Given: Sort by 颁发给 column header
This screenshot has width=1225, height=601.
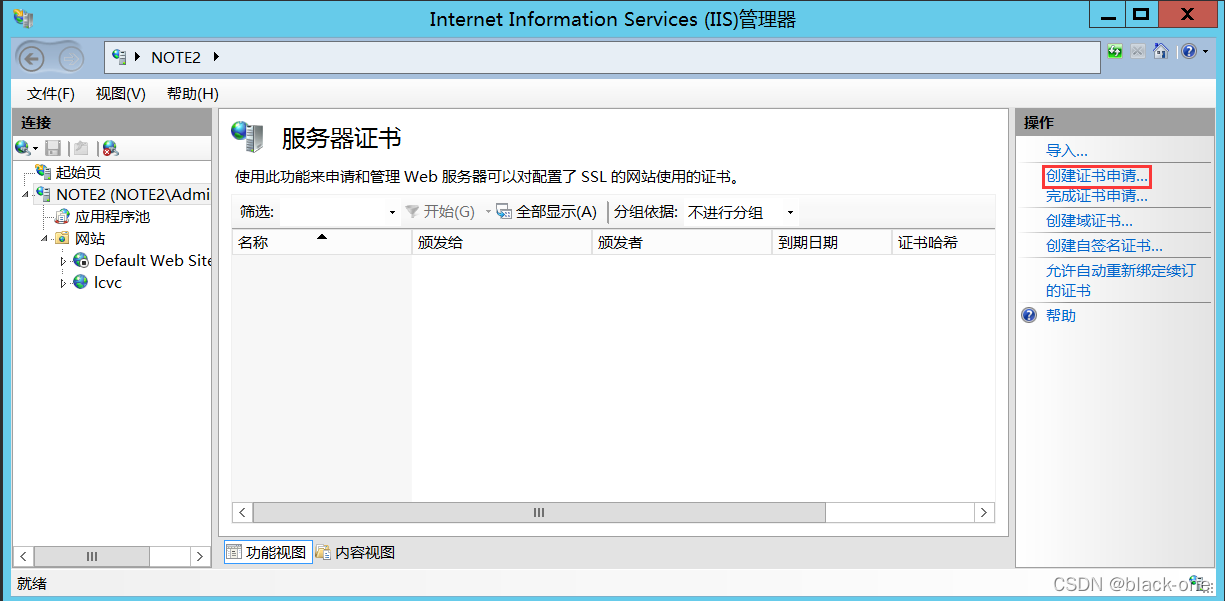Looking at the screenshot, I should (x=502, y=242).
